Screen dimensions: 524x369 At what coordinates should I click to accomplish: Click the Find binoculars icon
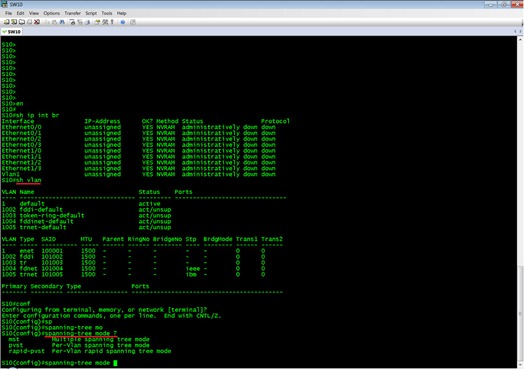click(62, 22)
